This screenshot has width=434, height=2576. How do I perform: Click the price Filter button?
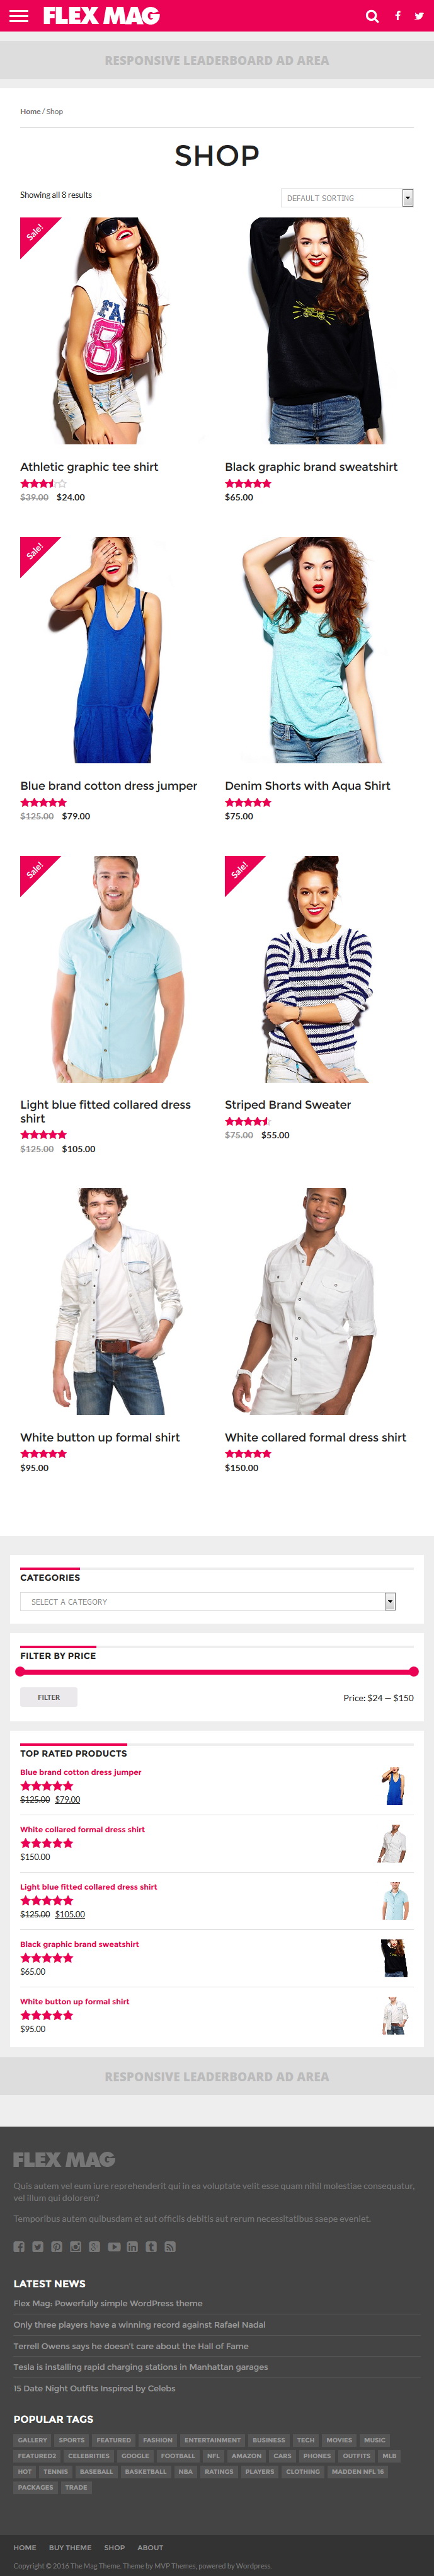coord(49,1697)
